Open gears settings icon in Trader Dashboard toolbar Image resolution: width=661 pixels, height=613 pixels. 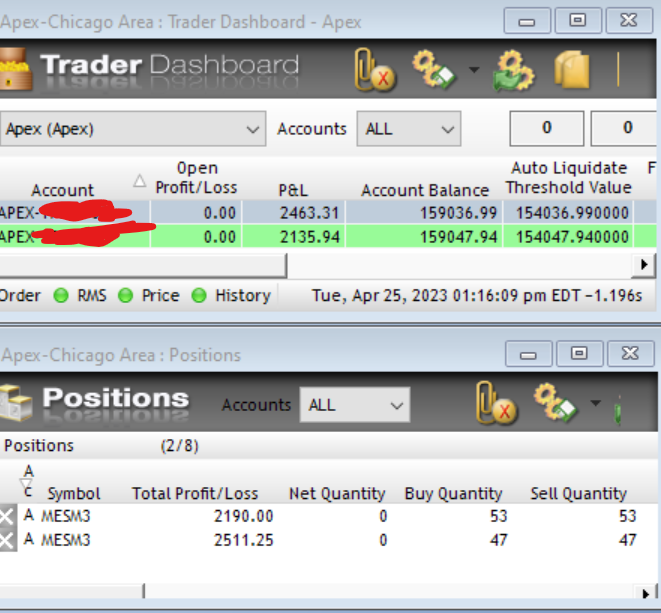point(434,70)
